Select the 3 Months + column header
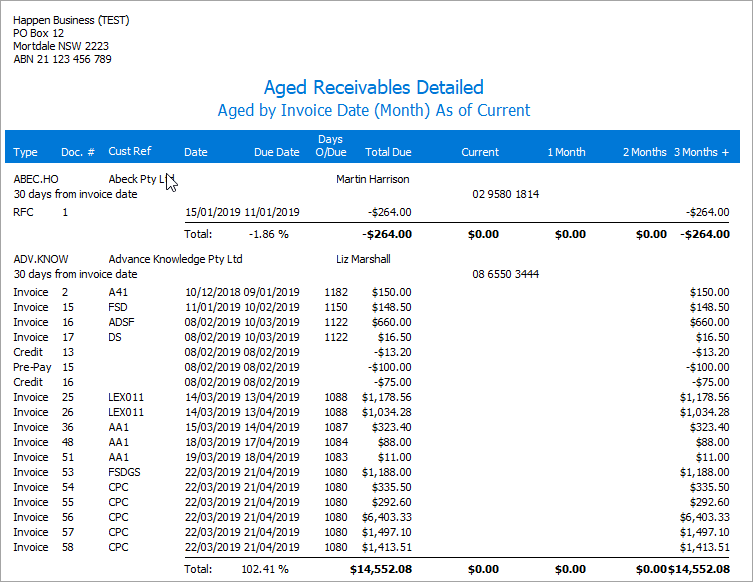The image size is (753, 582). click(x=701, y=152)
